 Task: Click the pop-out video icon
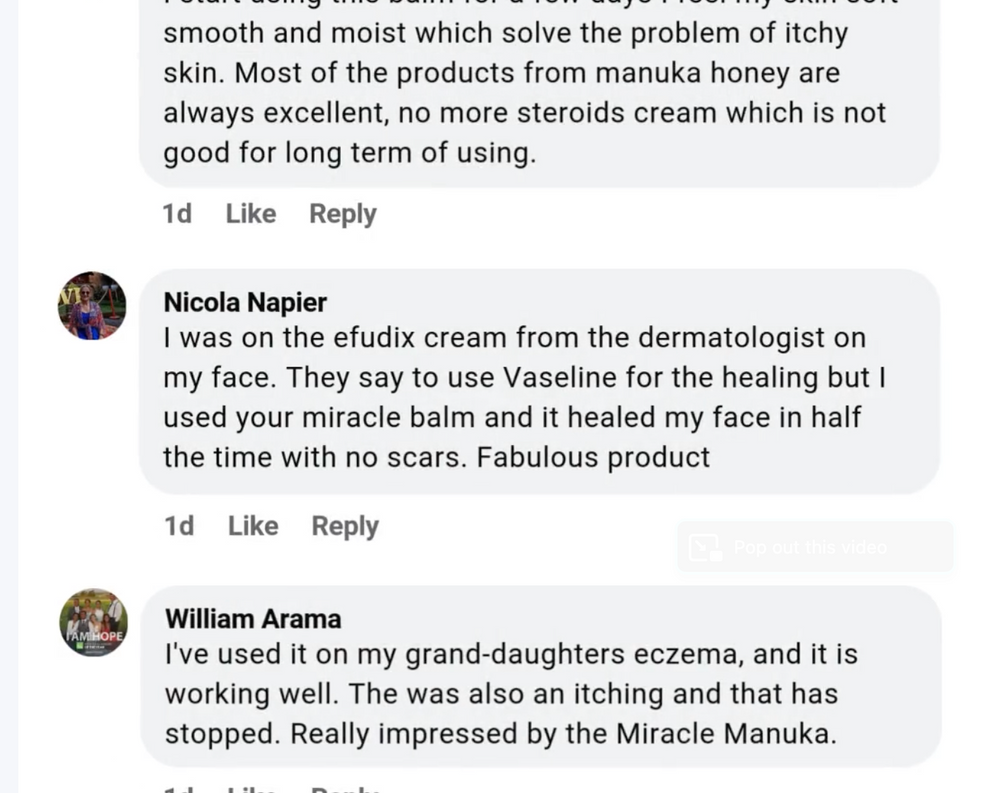coord(705,547)
